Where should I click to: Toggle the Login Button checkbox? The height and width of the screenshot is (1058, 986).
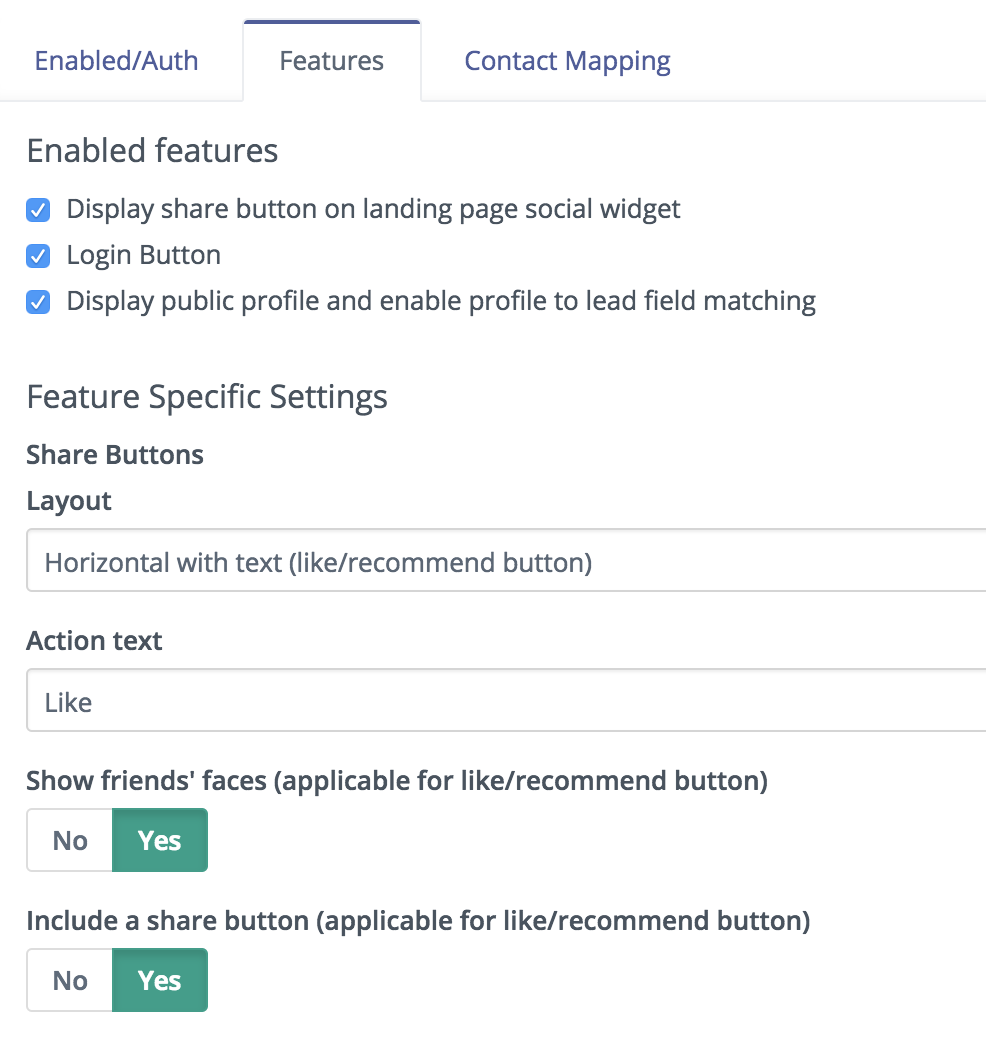[38, 256]
